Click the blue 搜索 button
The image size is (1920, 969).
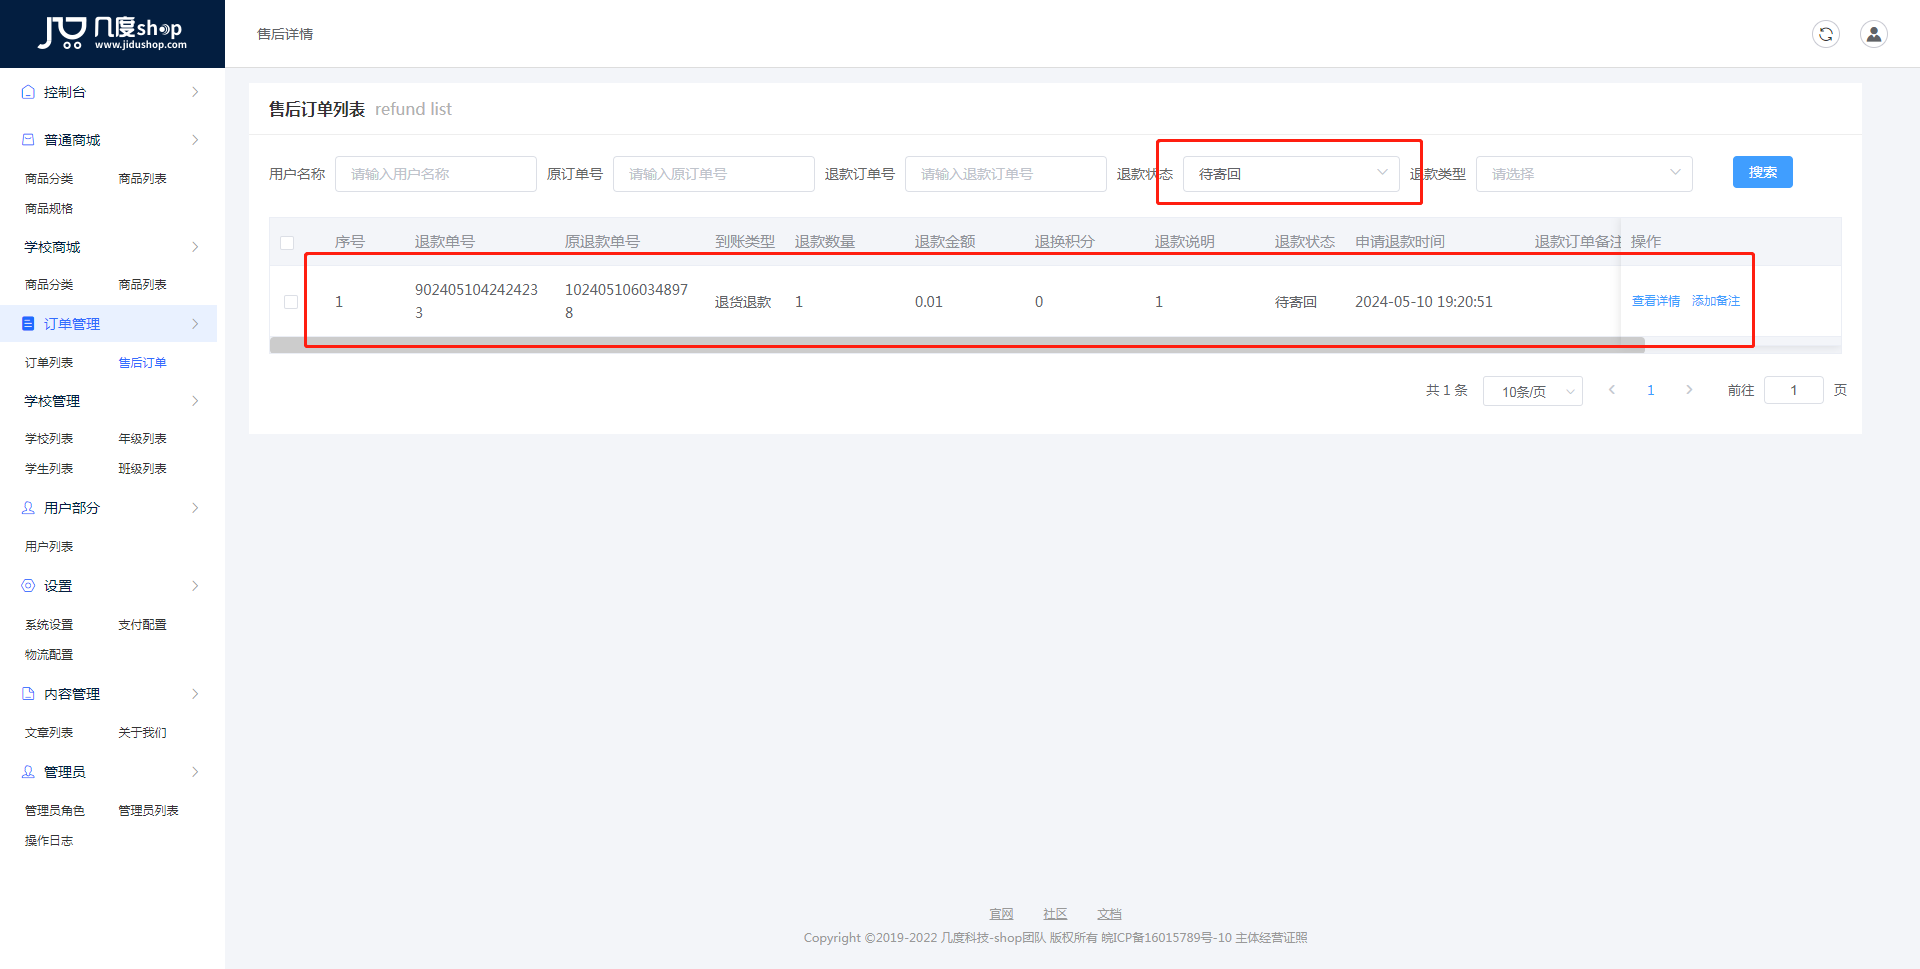tap(1762, 172)
